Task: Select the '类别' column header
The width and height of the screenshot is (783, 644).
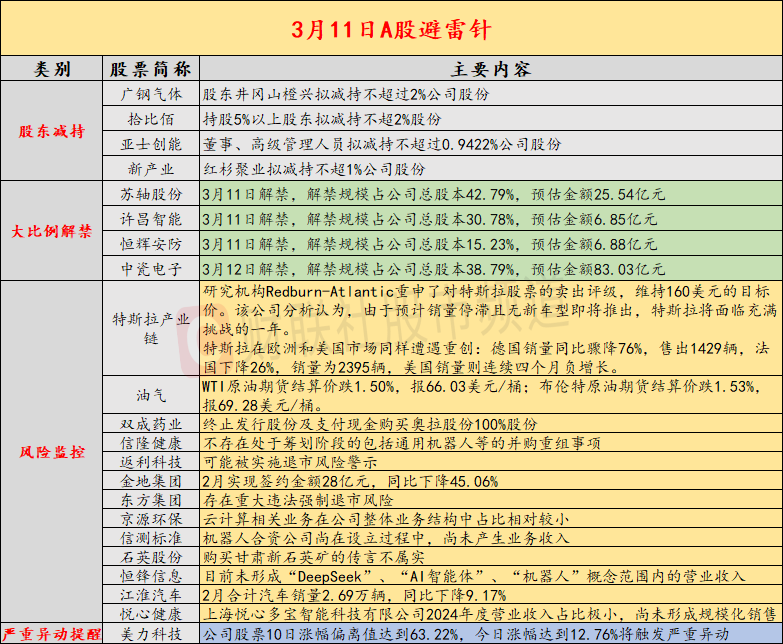Action: click(x=51, y=68)
